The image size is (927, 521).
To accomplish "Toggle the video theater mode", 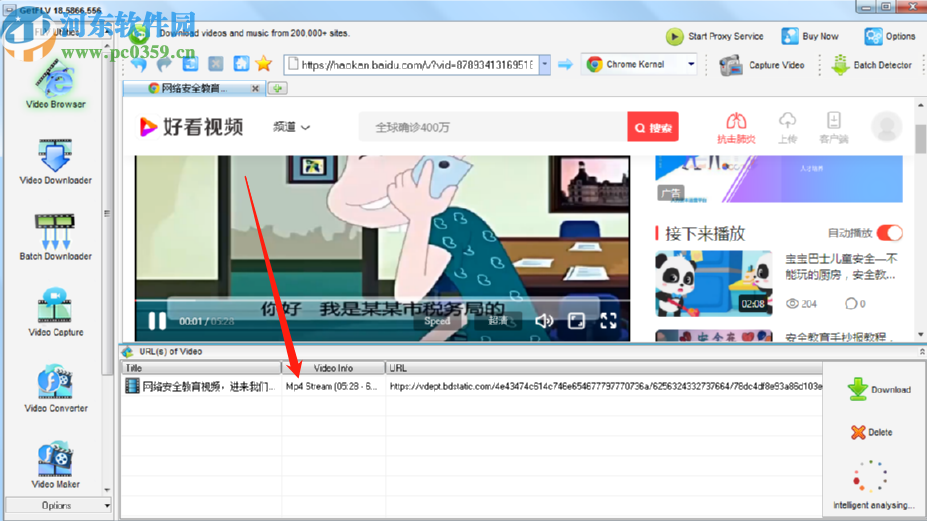I will (576, 321).
